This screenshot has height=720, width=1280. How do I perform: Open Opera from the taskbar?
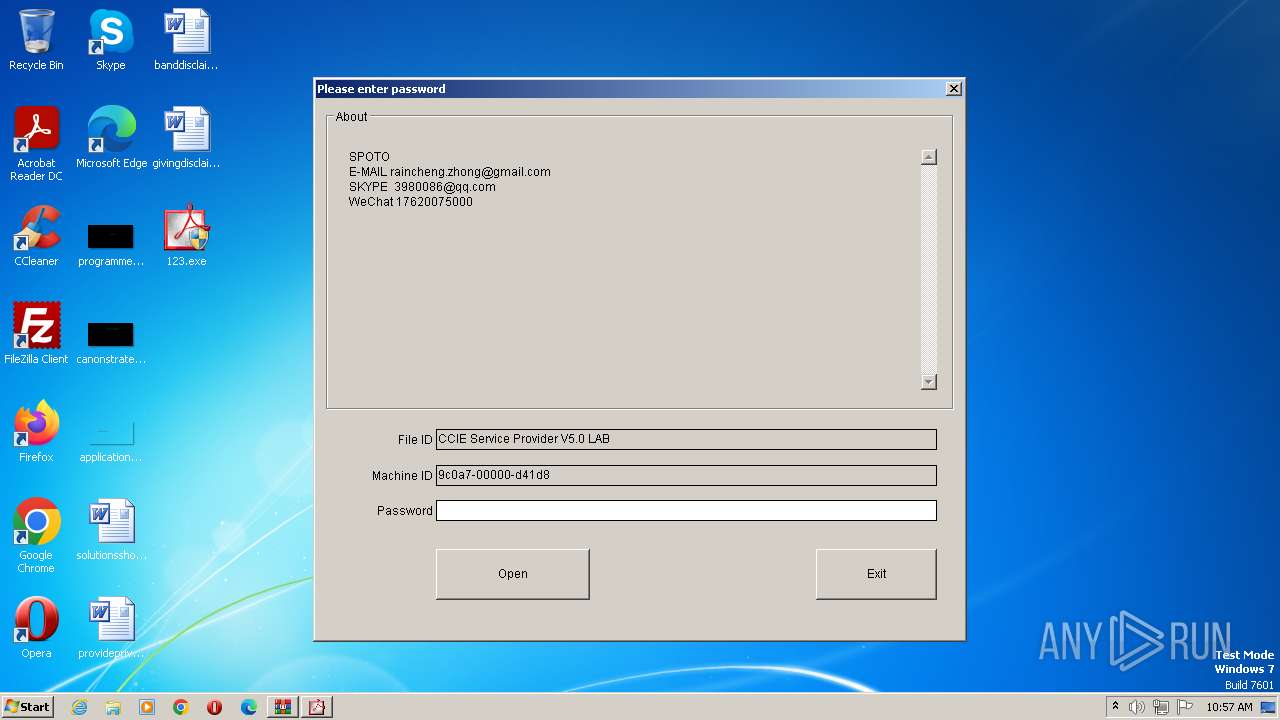click(x=214, y=707)
